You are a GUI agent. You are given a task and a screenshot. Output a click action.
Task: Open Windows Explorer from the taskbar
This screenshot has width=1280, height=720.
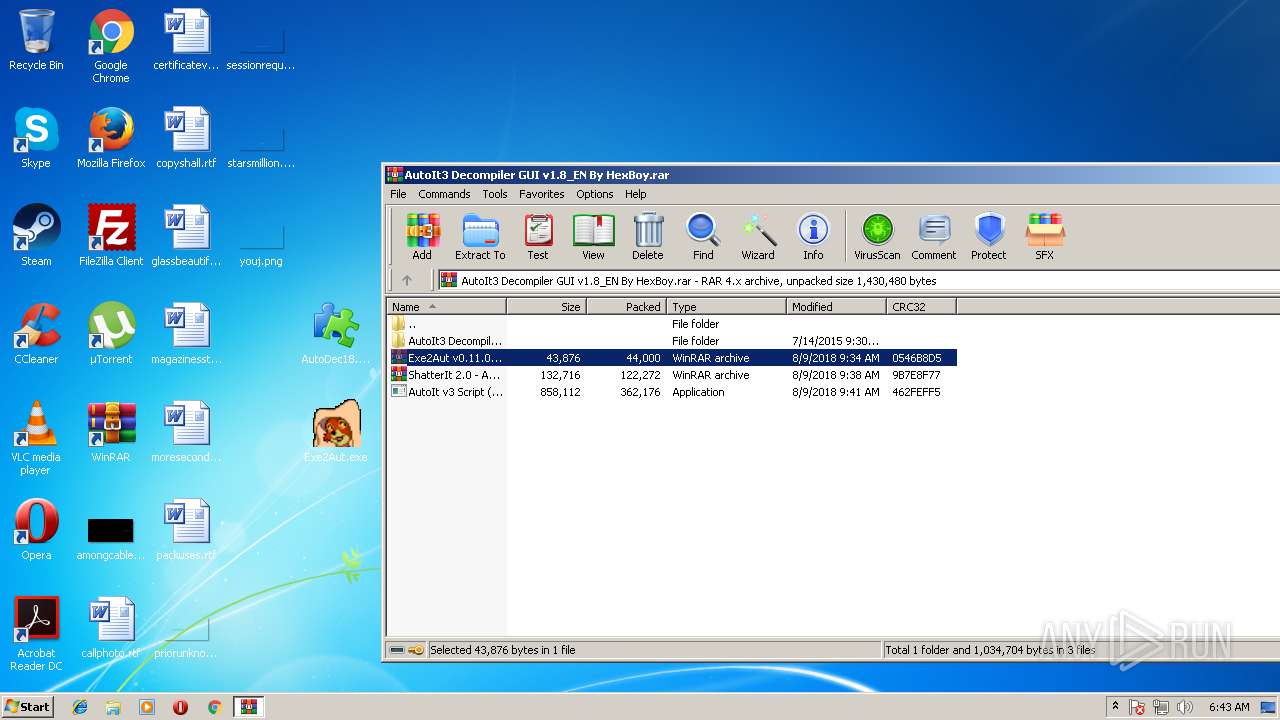tap(113, 707)
